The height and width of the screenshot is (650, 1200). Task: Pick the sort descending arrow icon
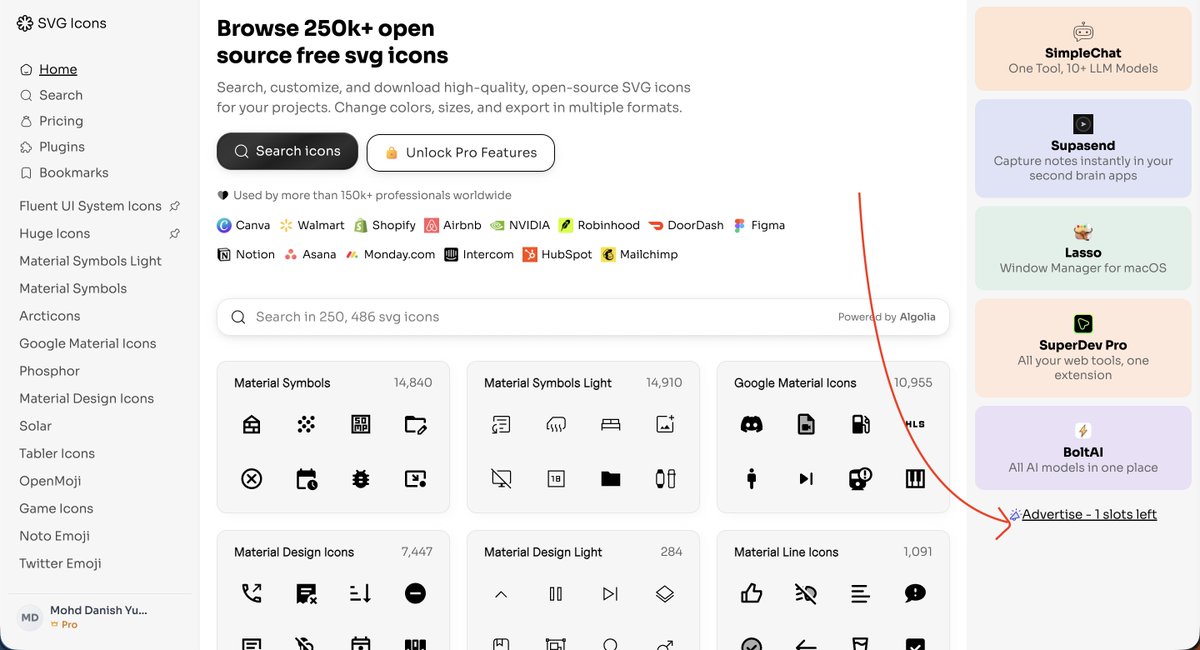tap(361, 593)
